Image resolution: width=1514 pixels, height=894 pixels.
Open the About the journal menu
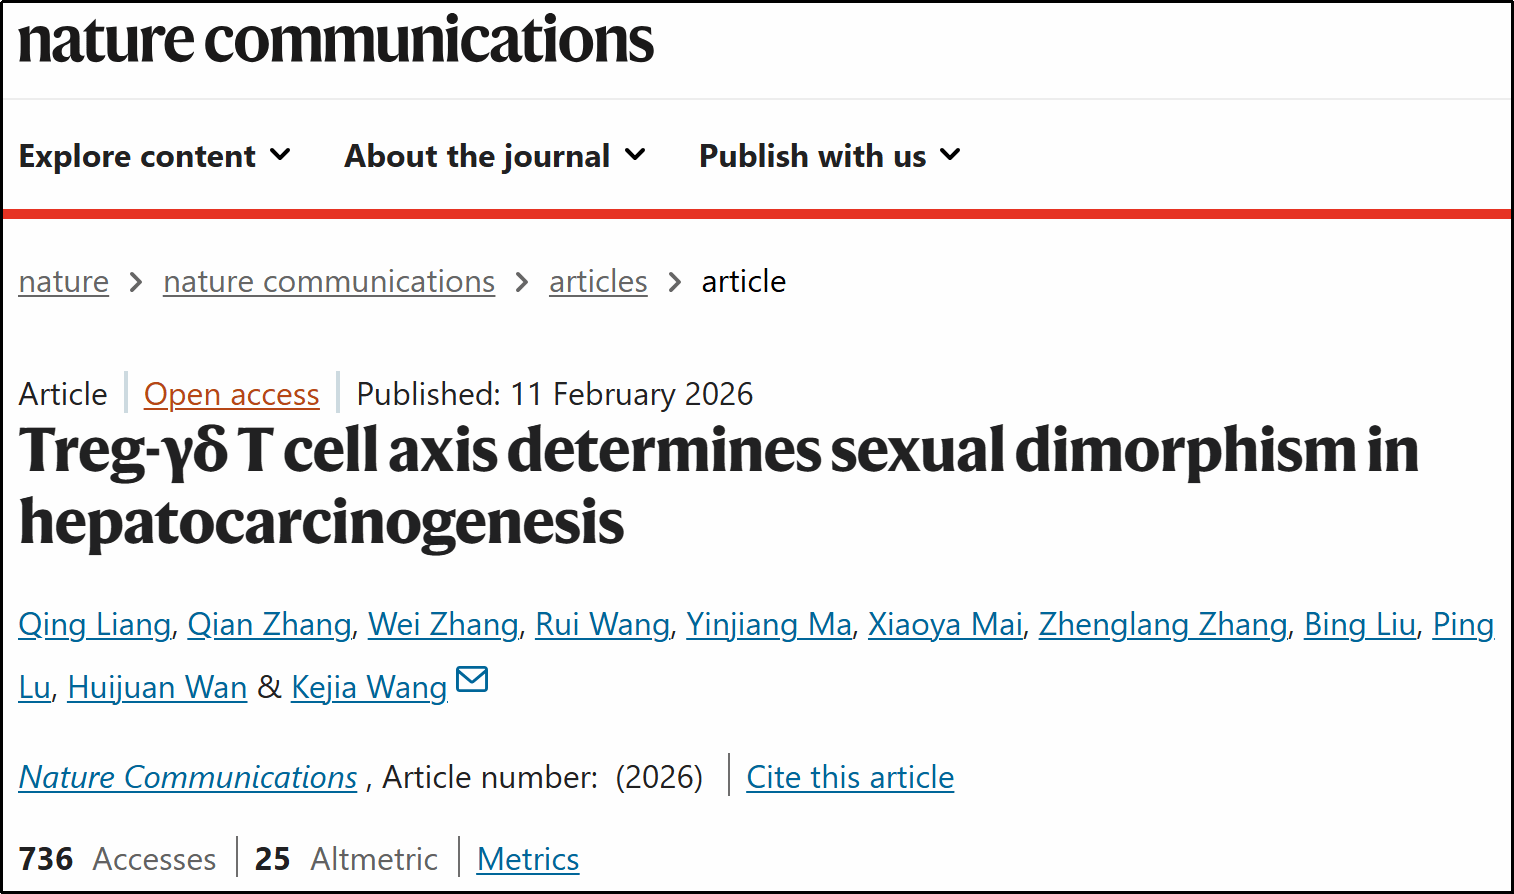tap(495, 156)
